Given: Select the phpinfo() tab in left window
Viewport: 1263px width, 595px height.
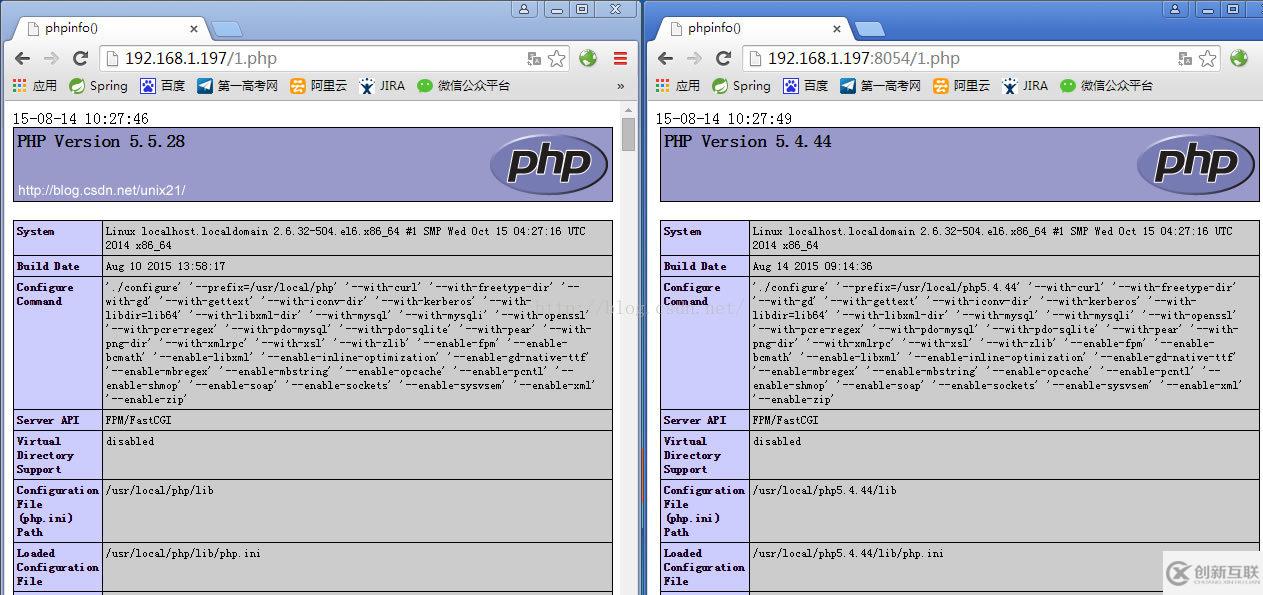Looking at the screenshot, I should click(x=108, y=28).
